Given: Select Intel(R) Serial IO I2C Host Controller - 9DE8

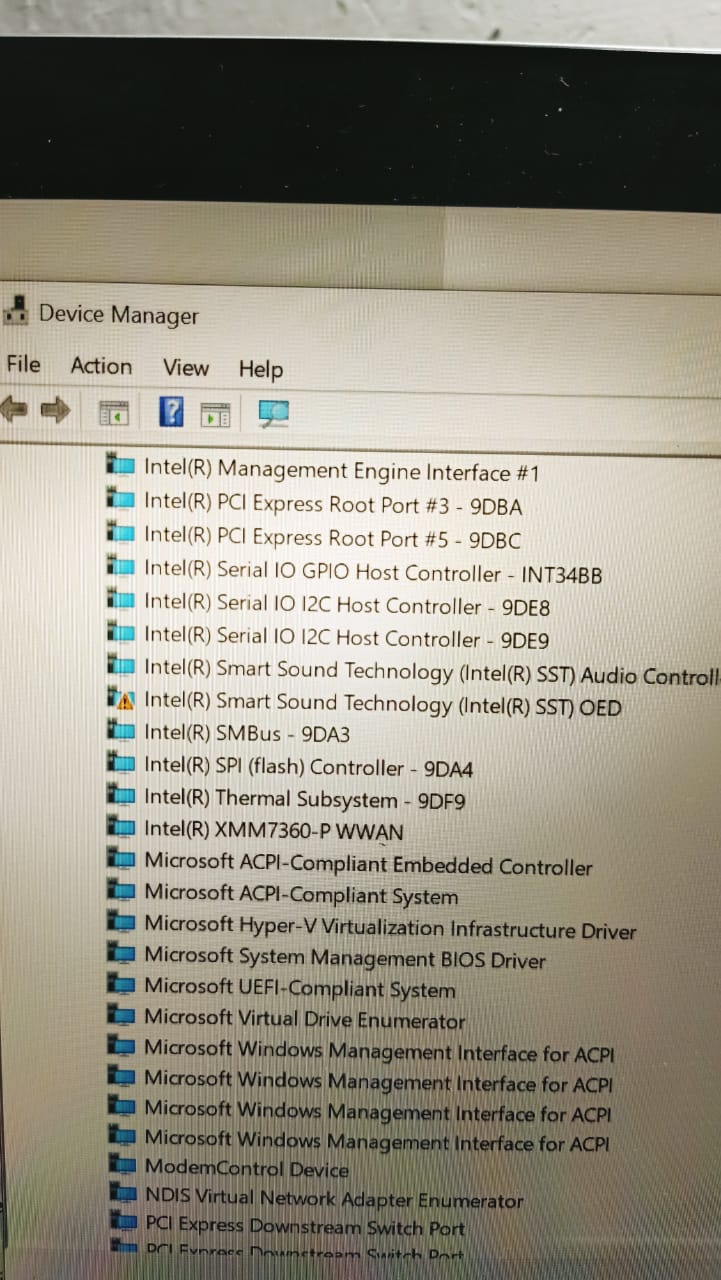Looking at the screenshot, I should pyautogui.click(x=347, y=606).
